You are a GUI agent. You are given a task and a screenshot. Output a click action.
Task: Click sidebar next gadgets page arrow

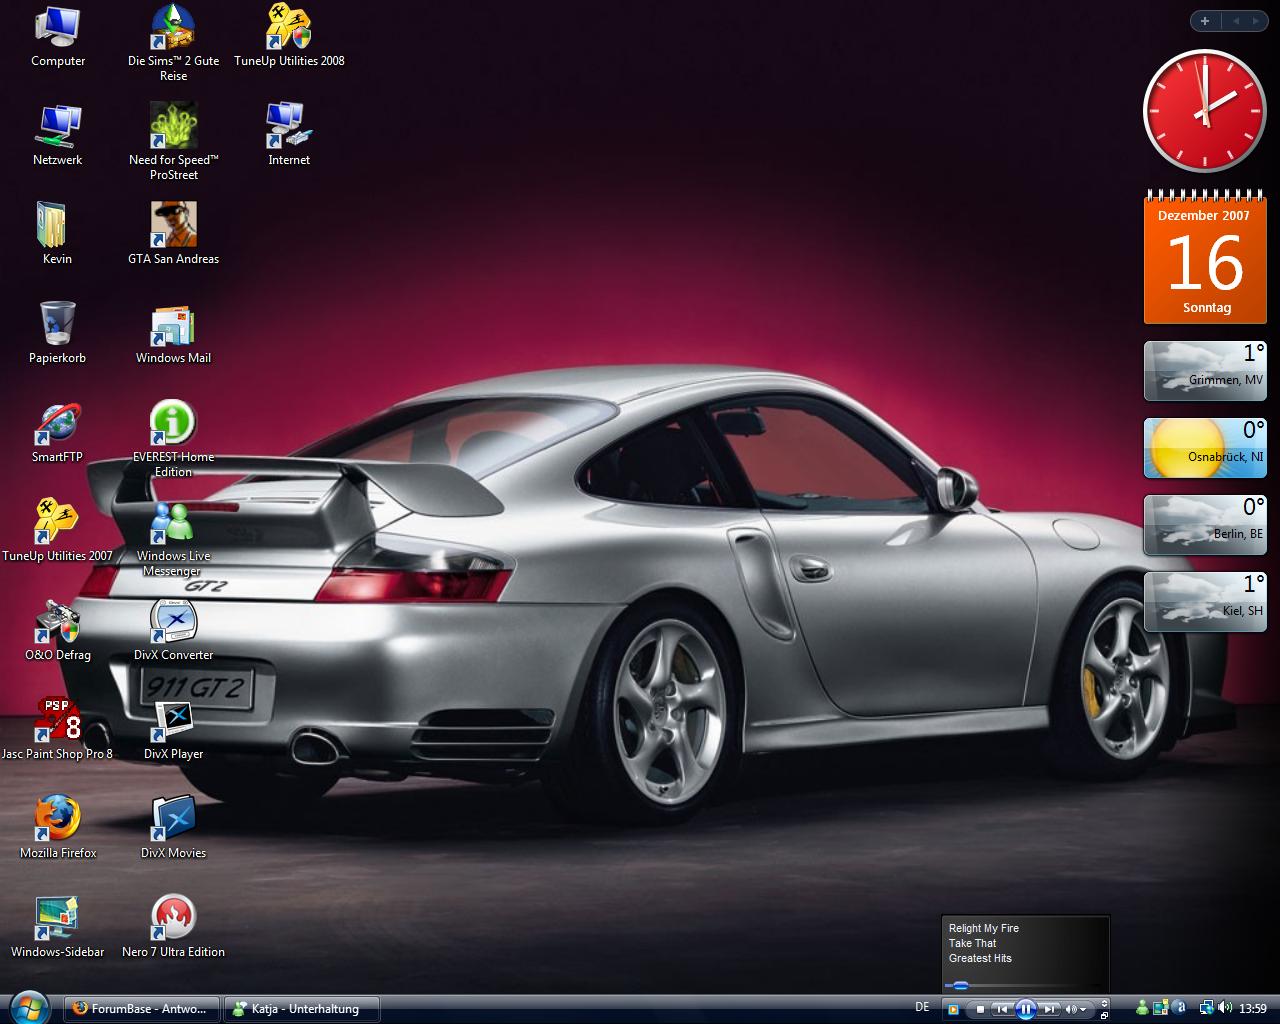1256,21
